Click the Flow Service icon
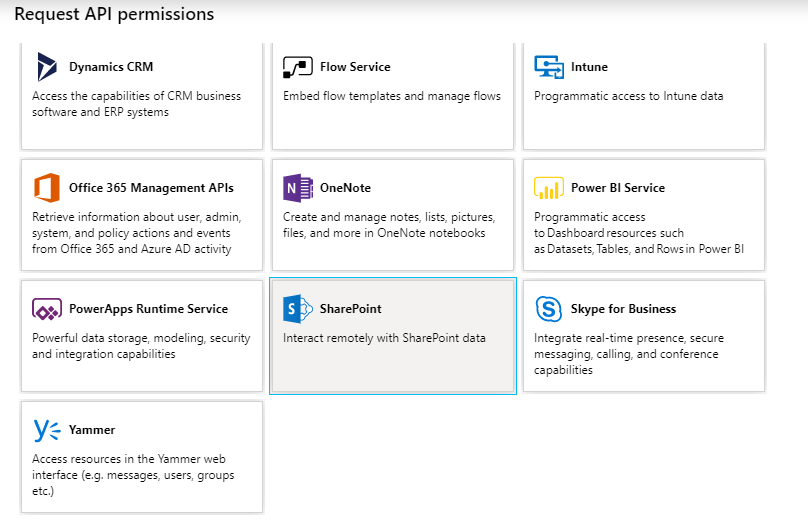Viewport: 808px width, 528px height. point(297,67)
